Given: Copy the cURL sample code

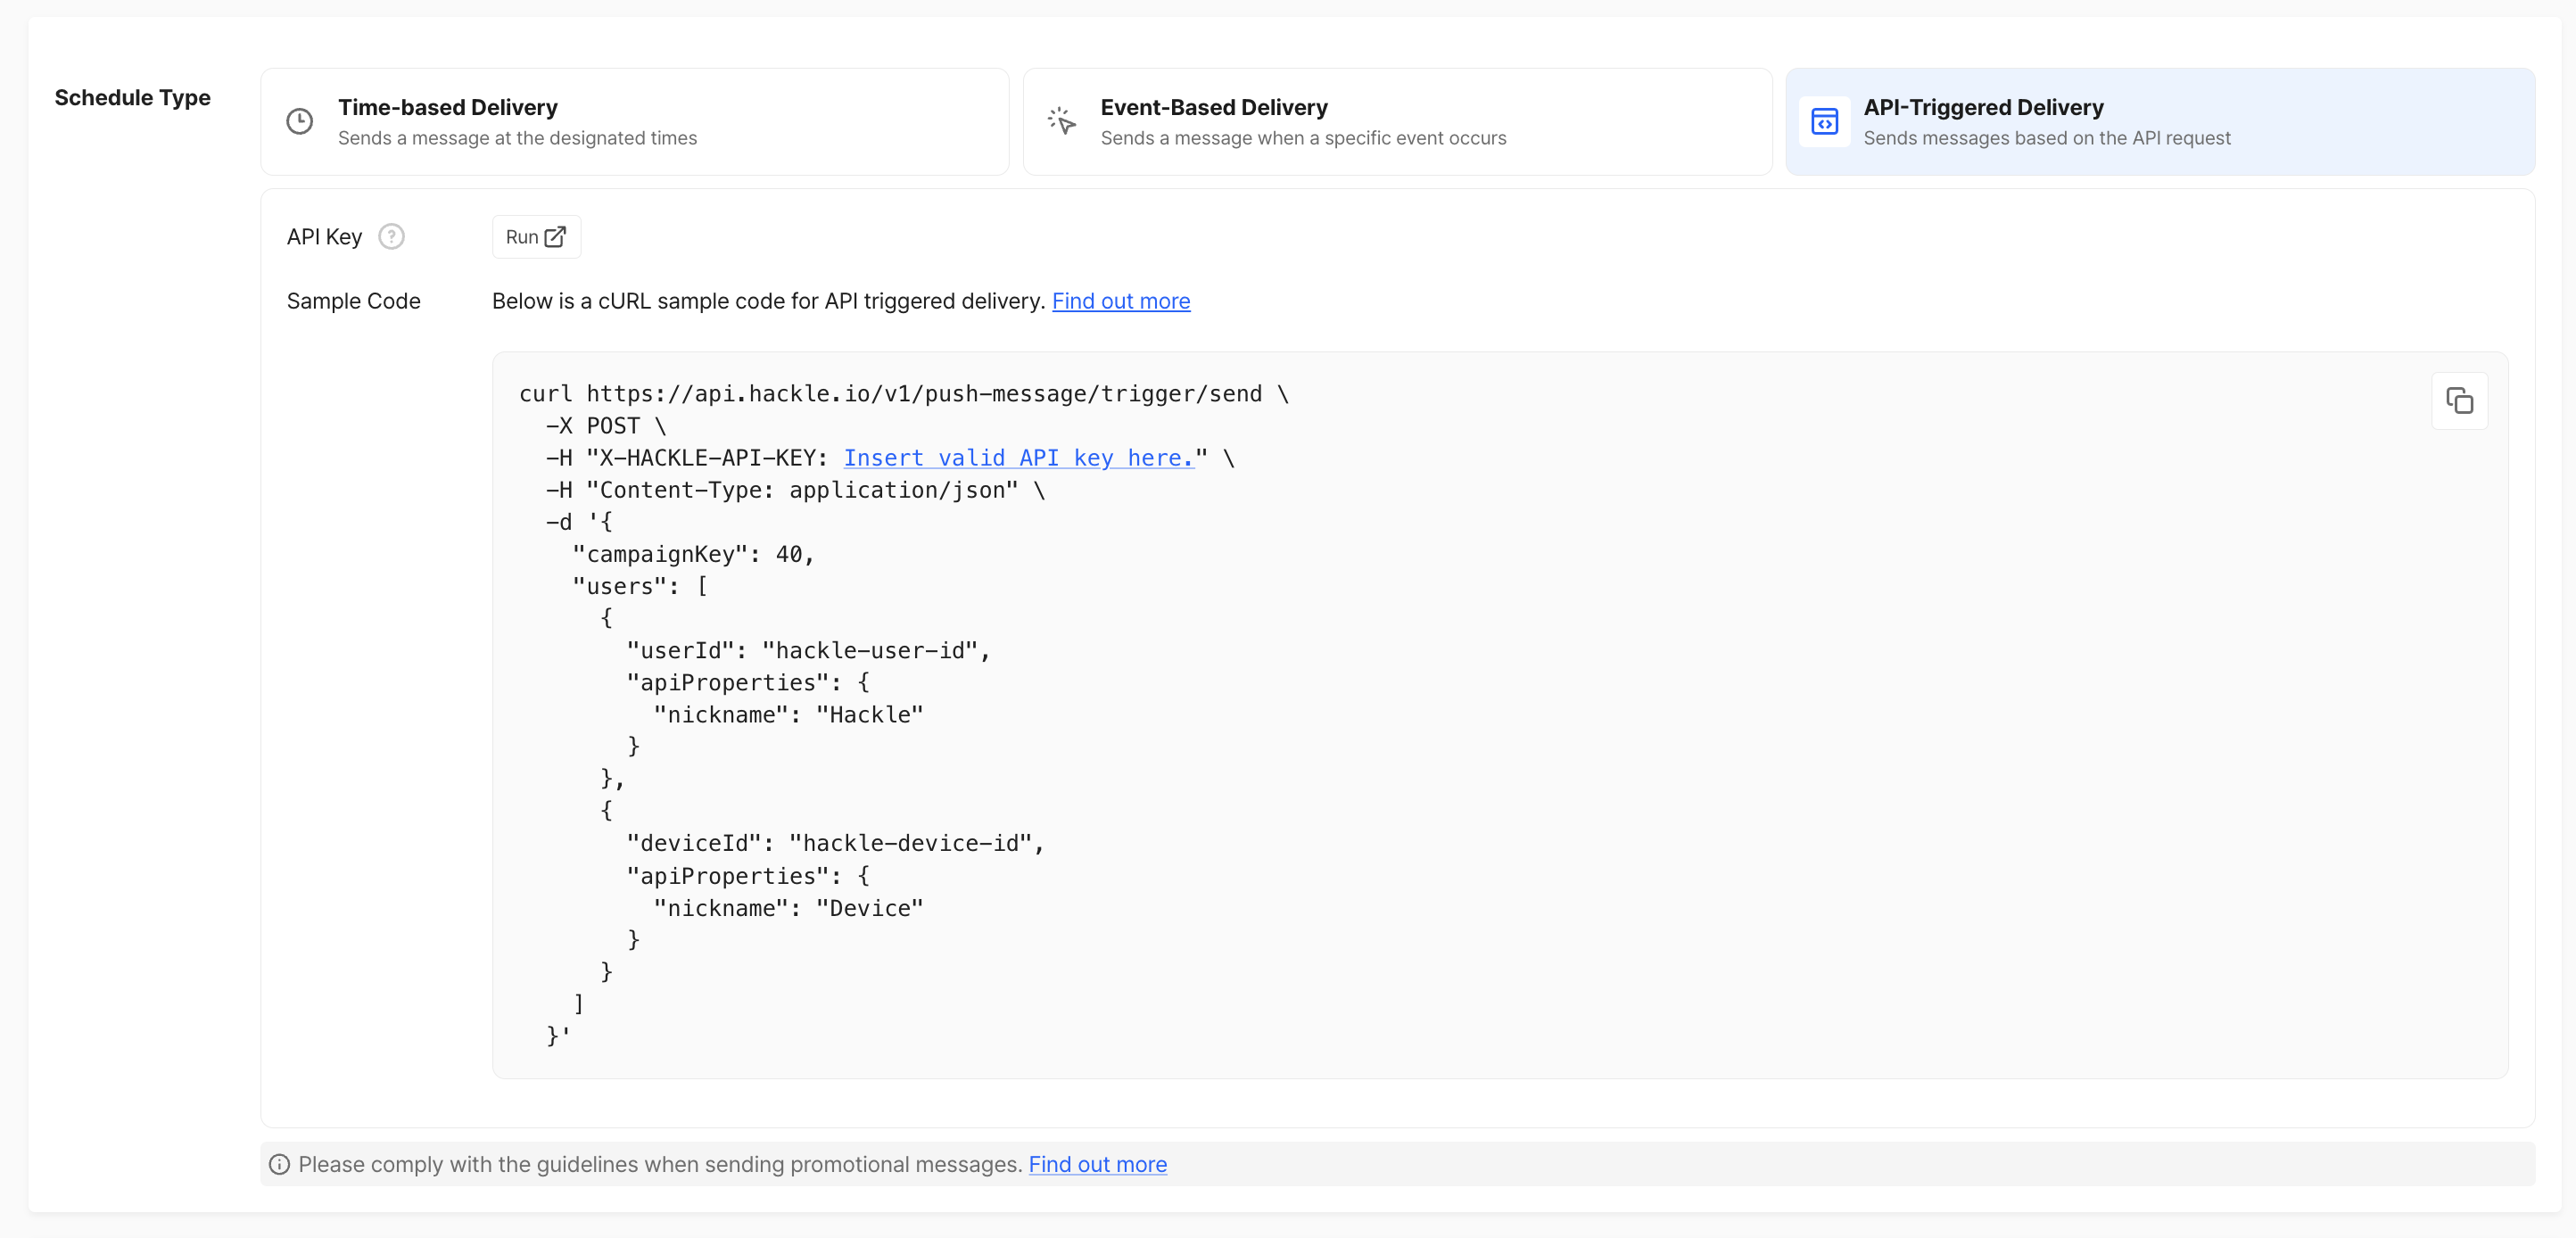Looking at the screenshot, I should [x=2459, y=401].
